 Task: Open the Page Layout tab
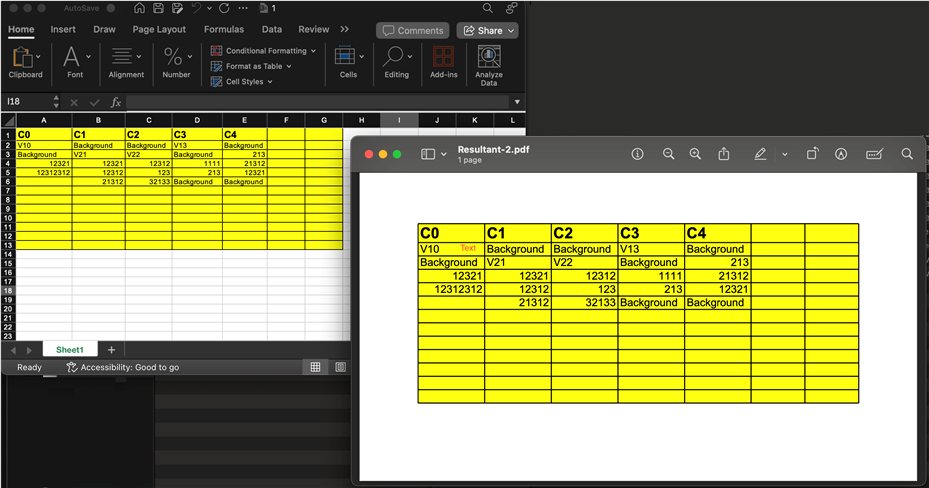coord(159,30)
